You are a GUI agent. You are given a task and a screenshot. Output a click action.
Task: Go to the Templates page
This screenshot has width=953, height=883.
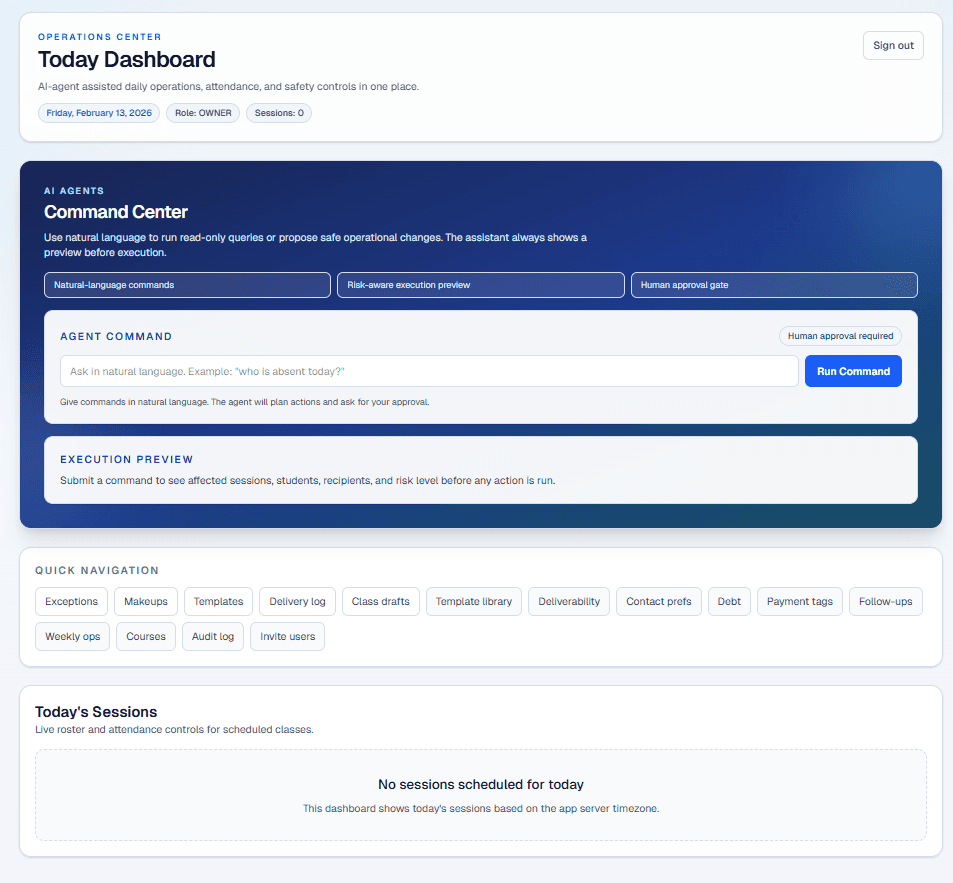pos(217,601)
